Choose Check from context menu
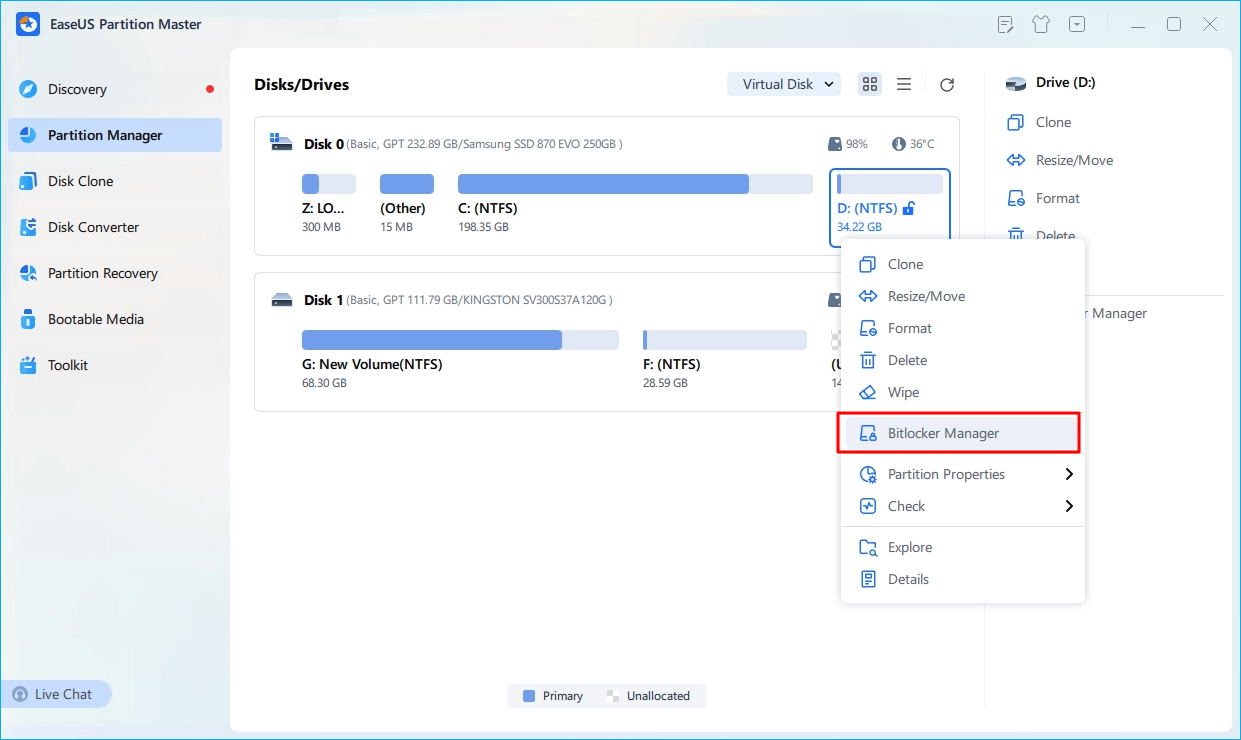Viewport: 1241px width, 740px height. pos(963,506)
